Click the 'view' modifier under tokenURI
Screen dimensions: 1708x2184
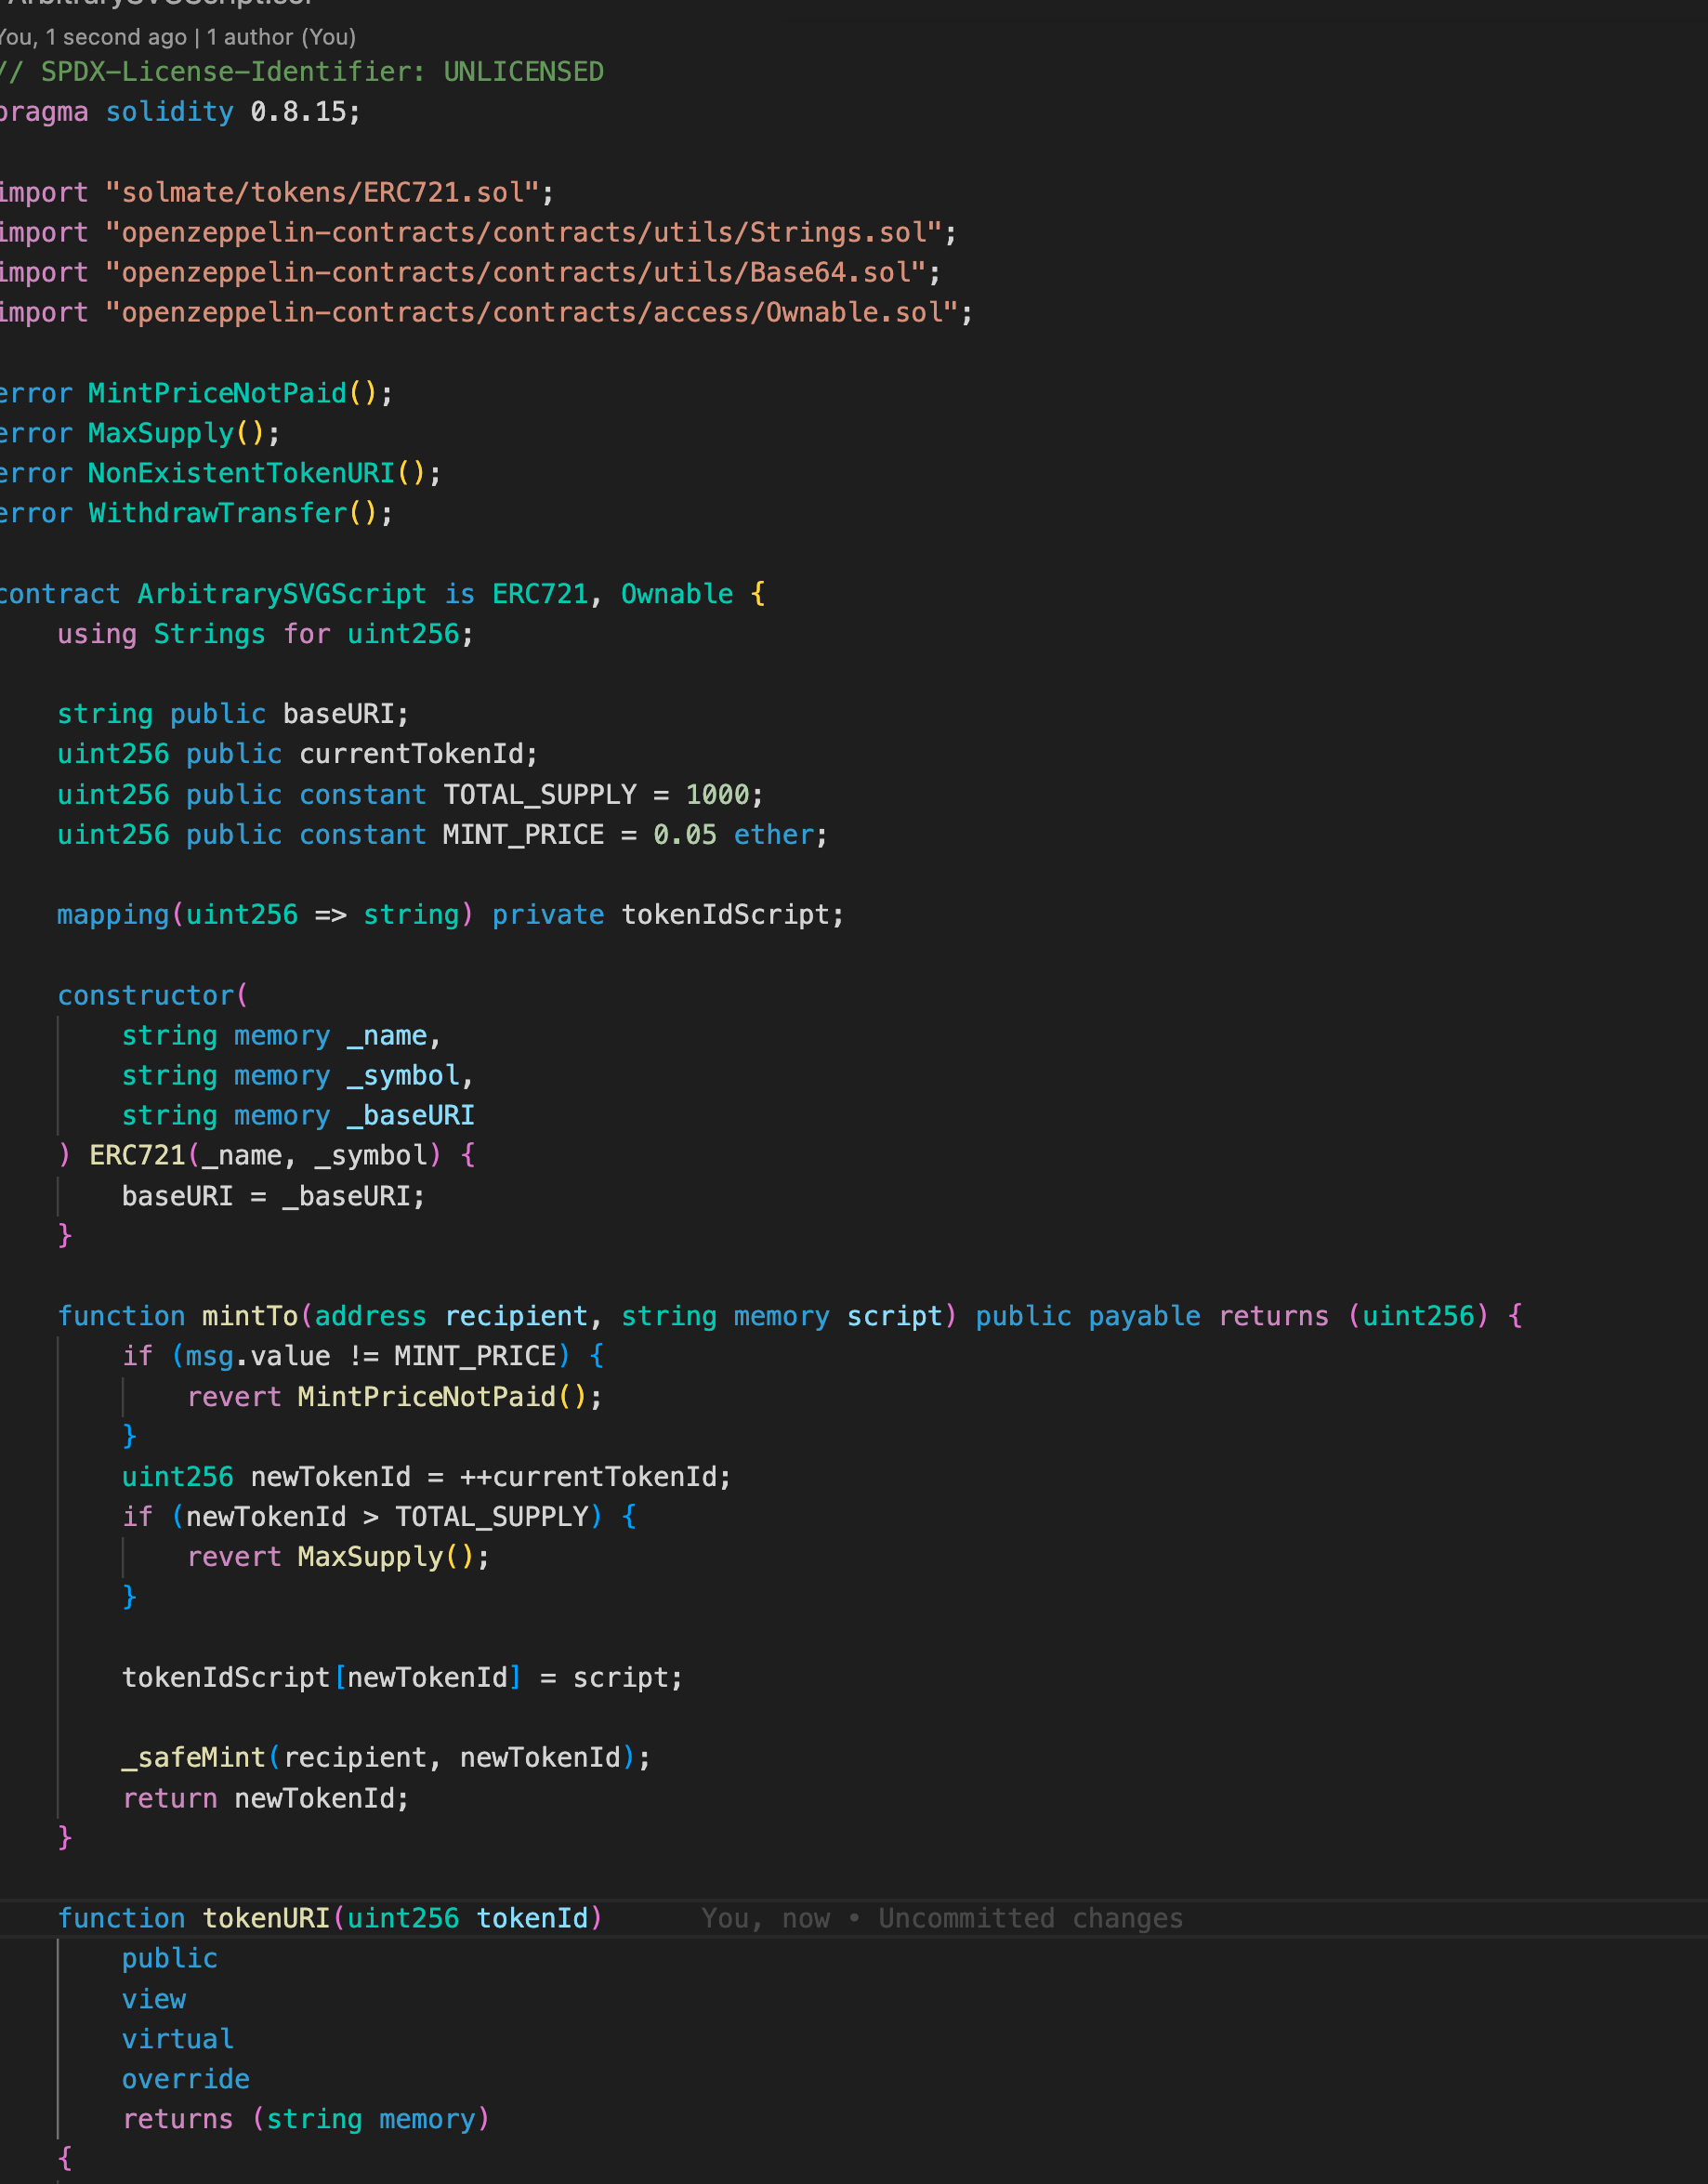[154, 1999]
